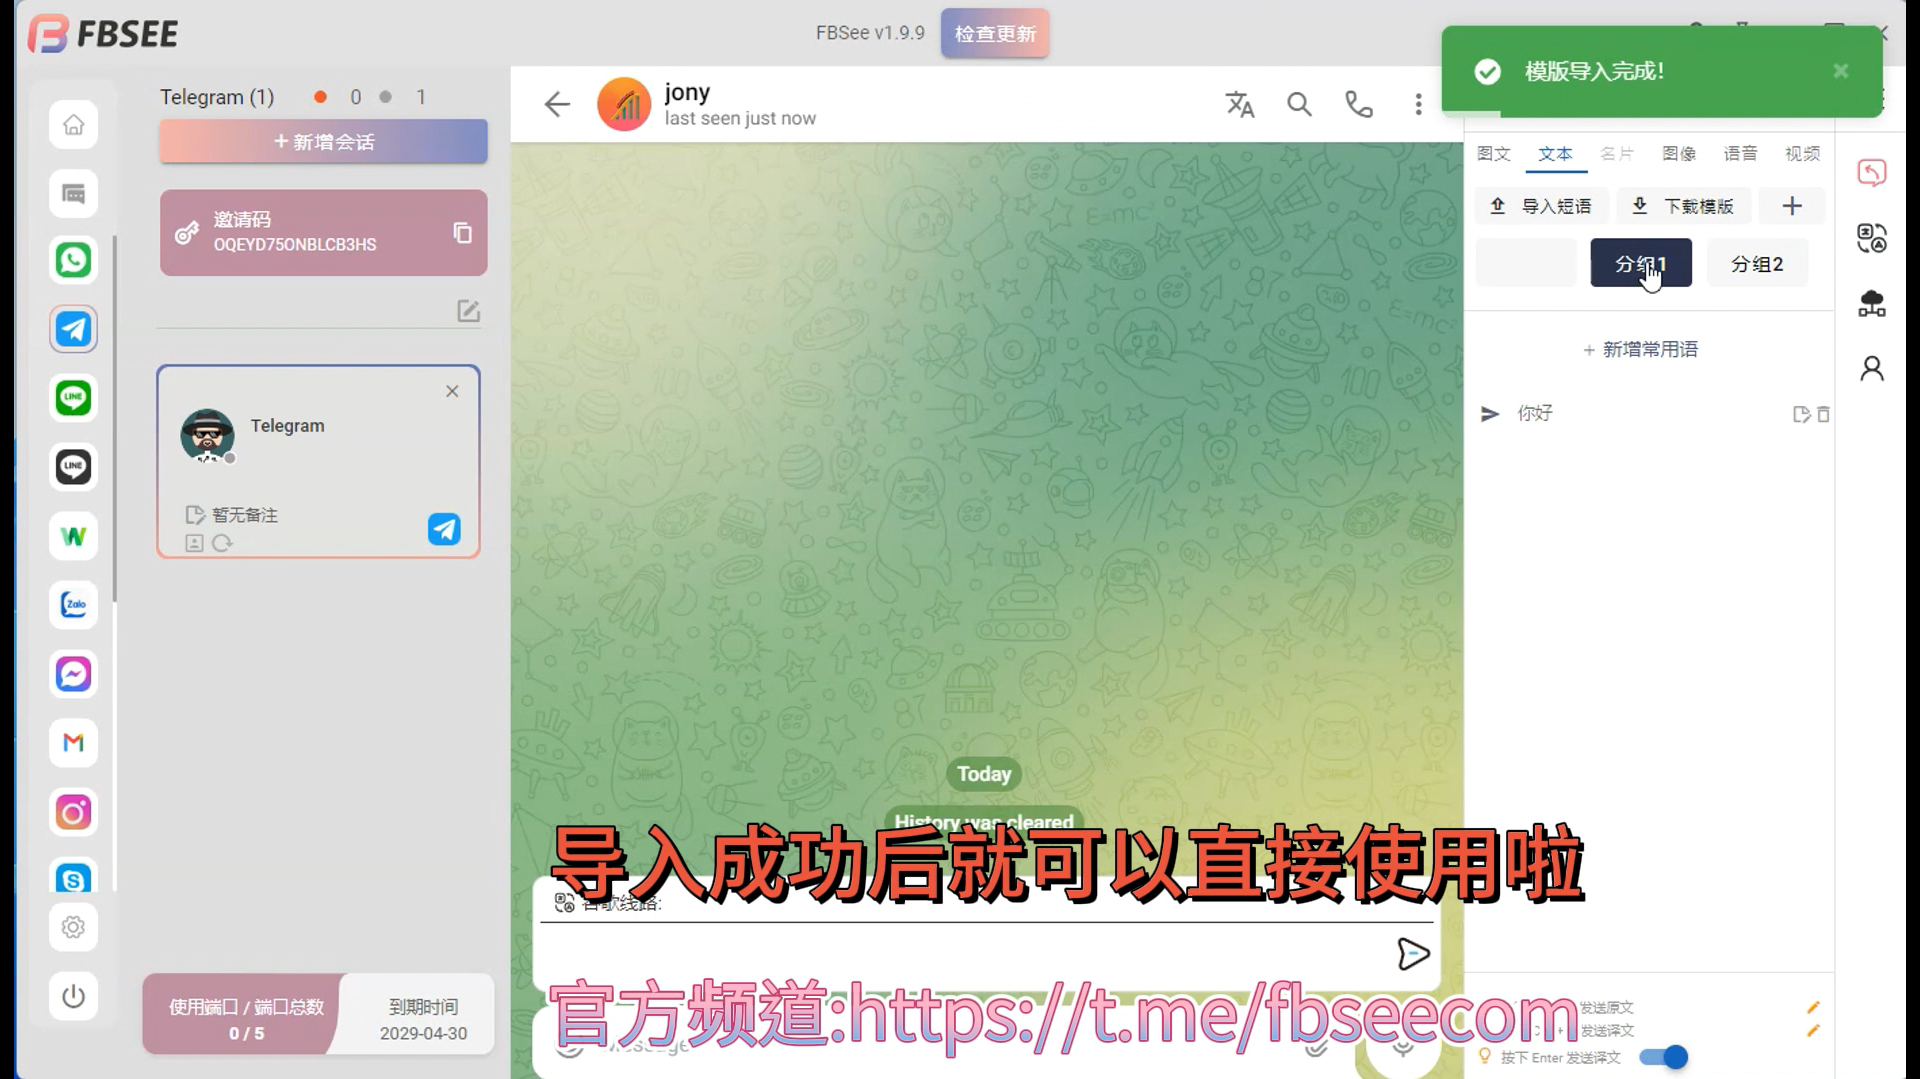Click the Telegram session name on card

coord(287,426)
